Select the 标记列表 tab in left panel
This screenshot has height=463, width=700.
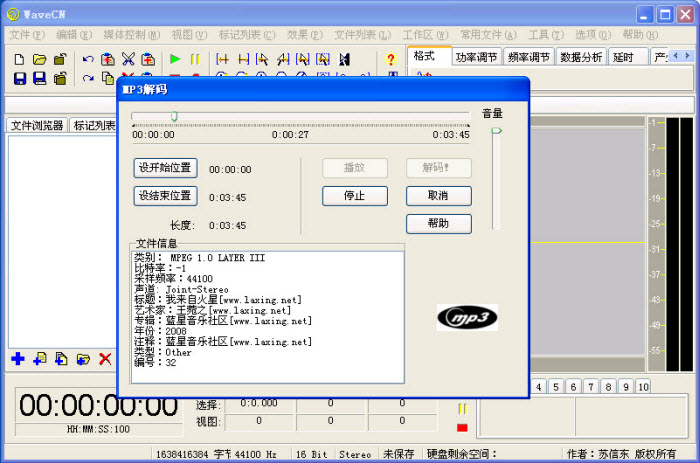click(94, 125)
